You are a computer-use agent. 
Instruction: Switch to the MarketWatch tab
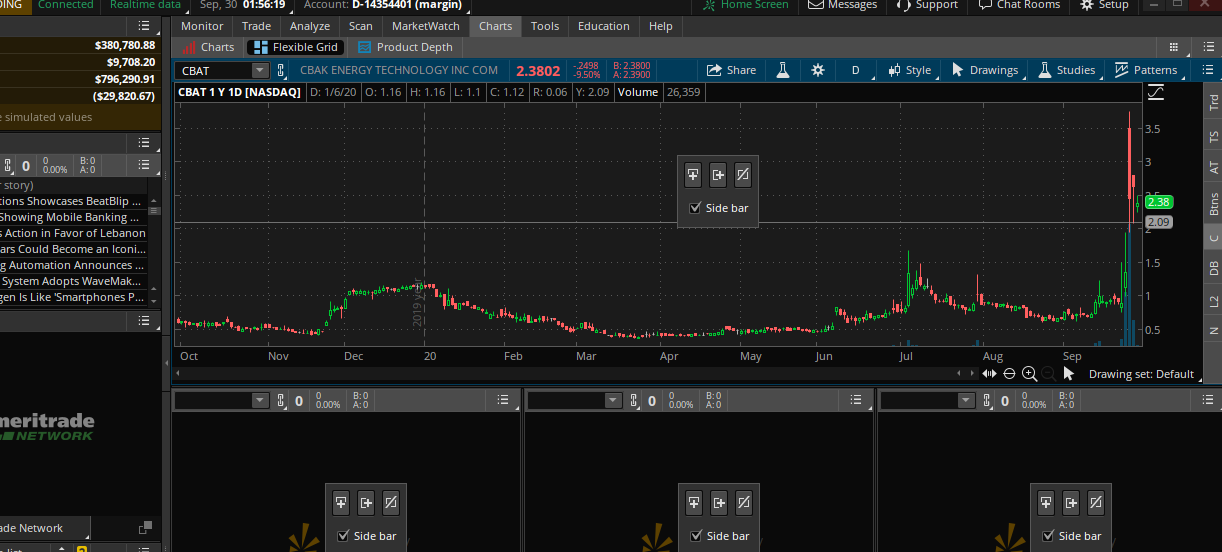425,26
